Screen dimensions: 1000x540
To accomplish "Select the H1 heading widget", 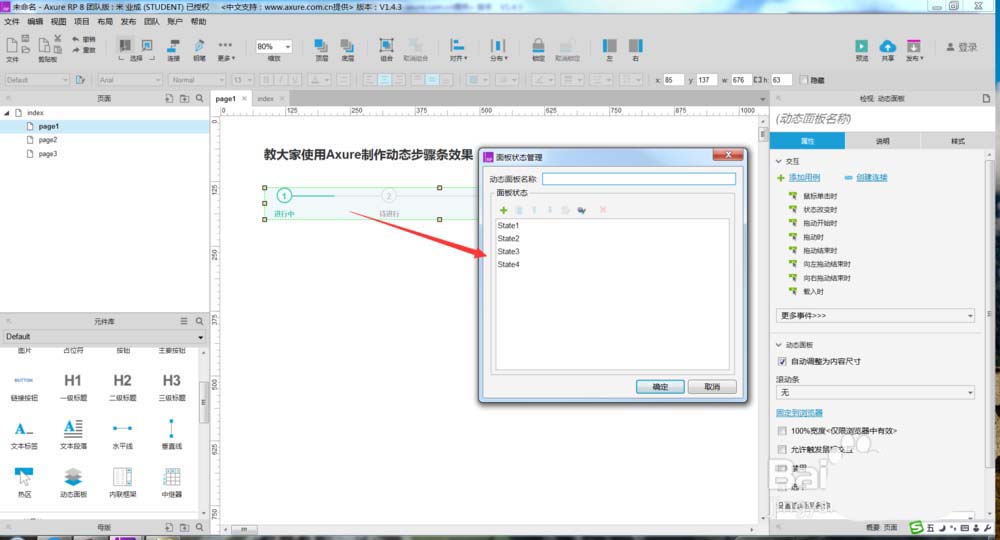I will 73,386.
